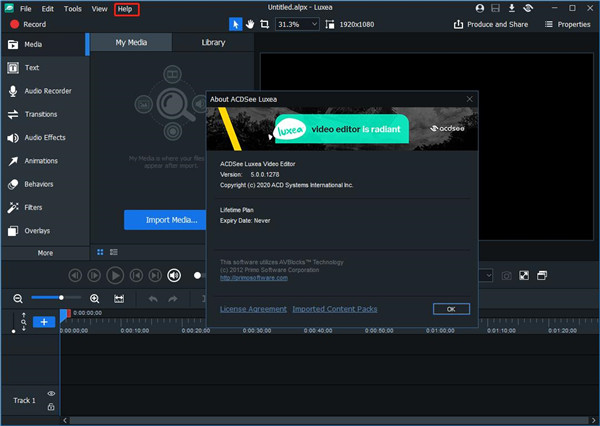
Task: Open the Help menu
Action: tap(125, 9)
